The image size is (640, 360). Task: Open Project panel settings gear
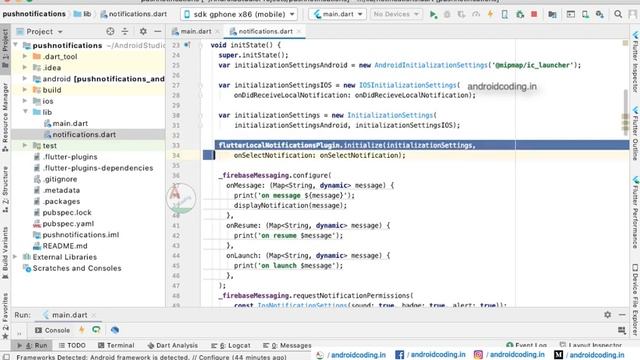pyautogui.click(x=143, y=31)
